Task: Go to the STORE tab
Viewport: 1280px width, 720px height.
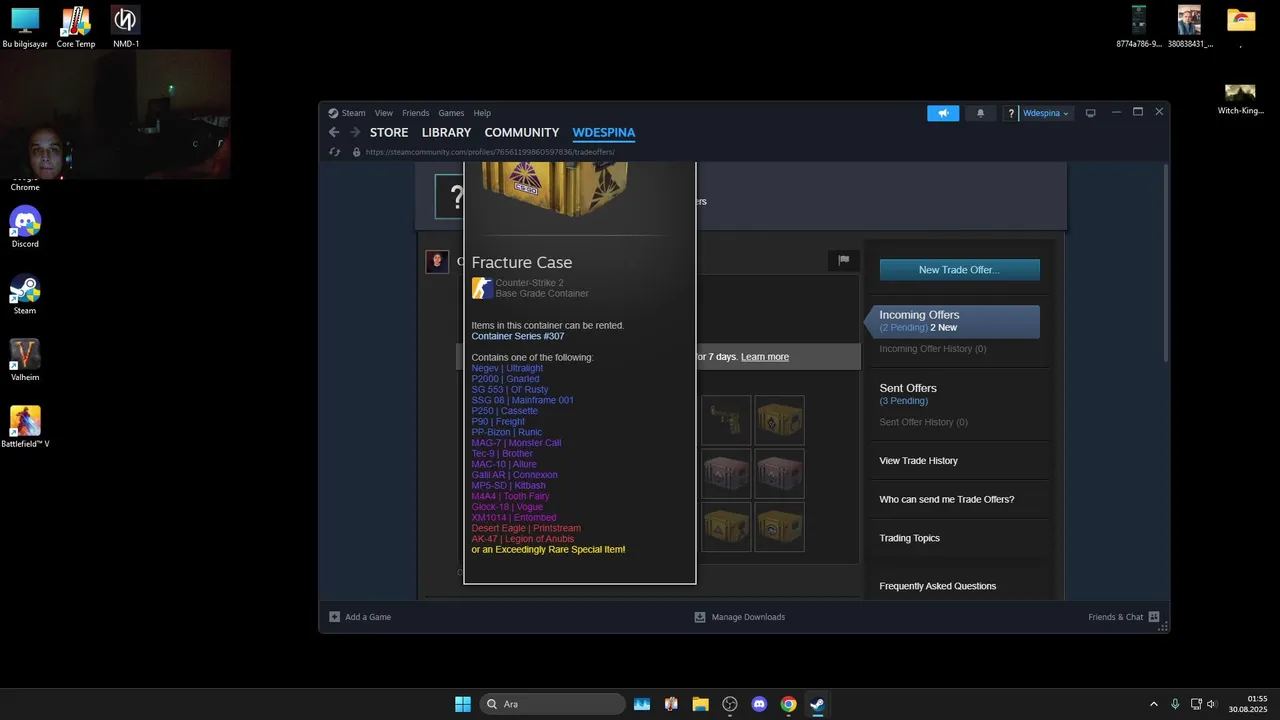Action: [389, 132]
